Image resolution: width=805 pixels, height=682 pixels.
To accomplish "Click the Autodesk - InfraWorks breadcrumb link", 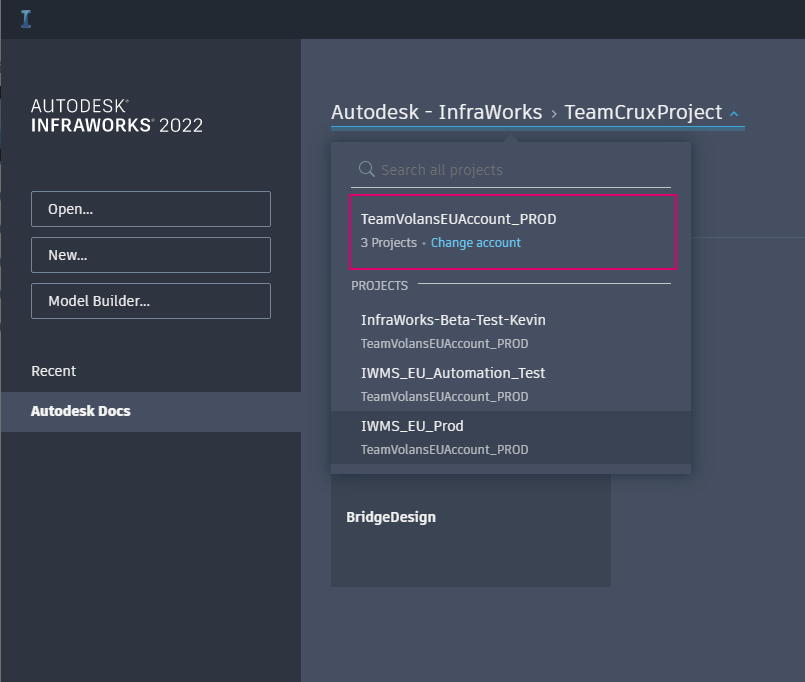I will [x=434, y=111].
